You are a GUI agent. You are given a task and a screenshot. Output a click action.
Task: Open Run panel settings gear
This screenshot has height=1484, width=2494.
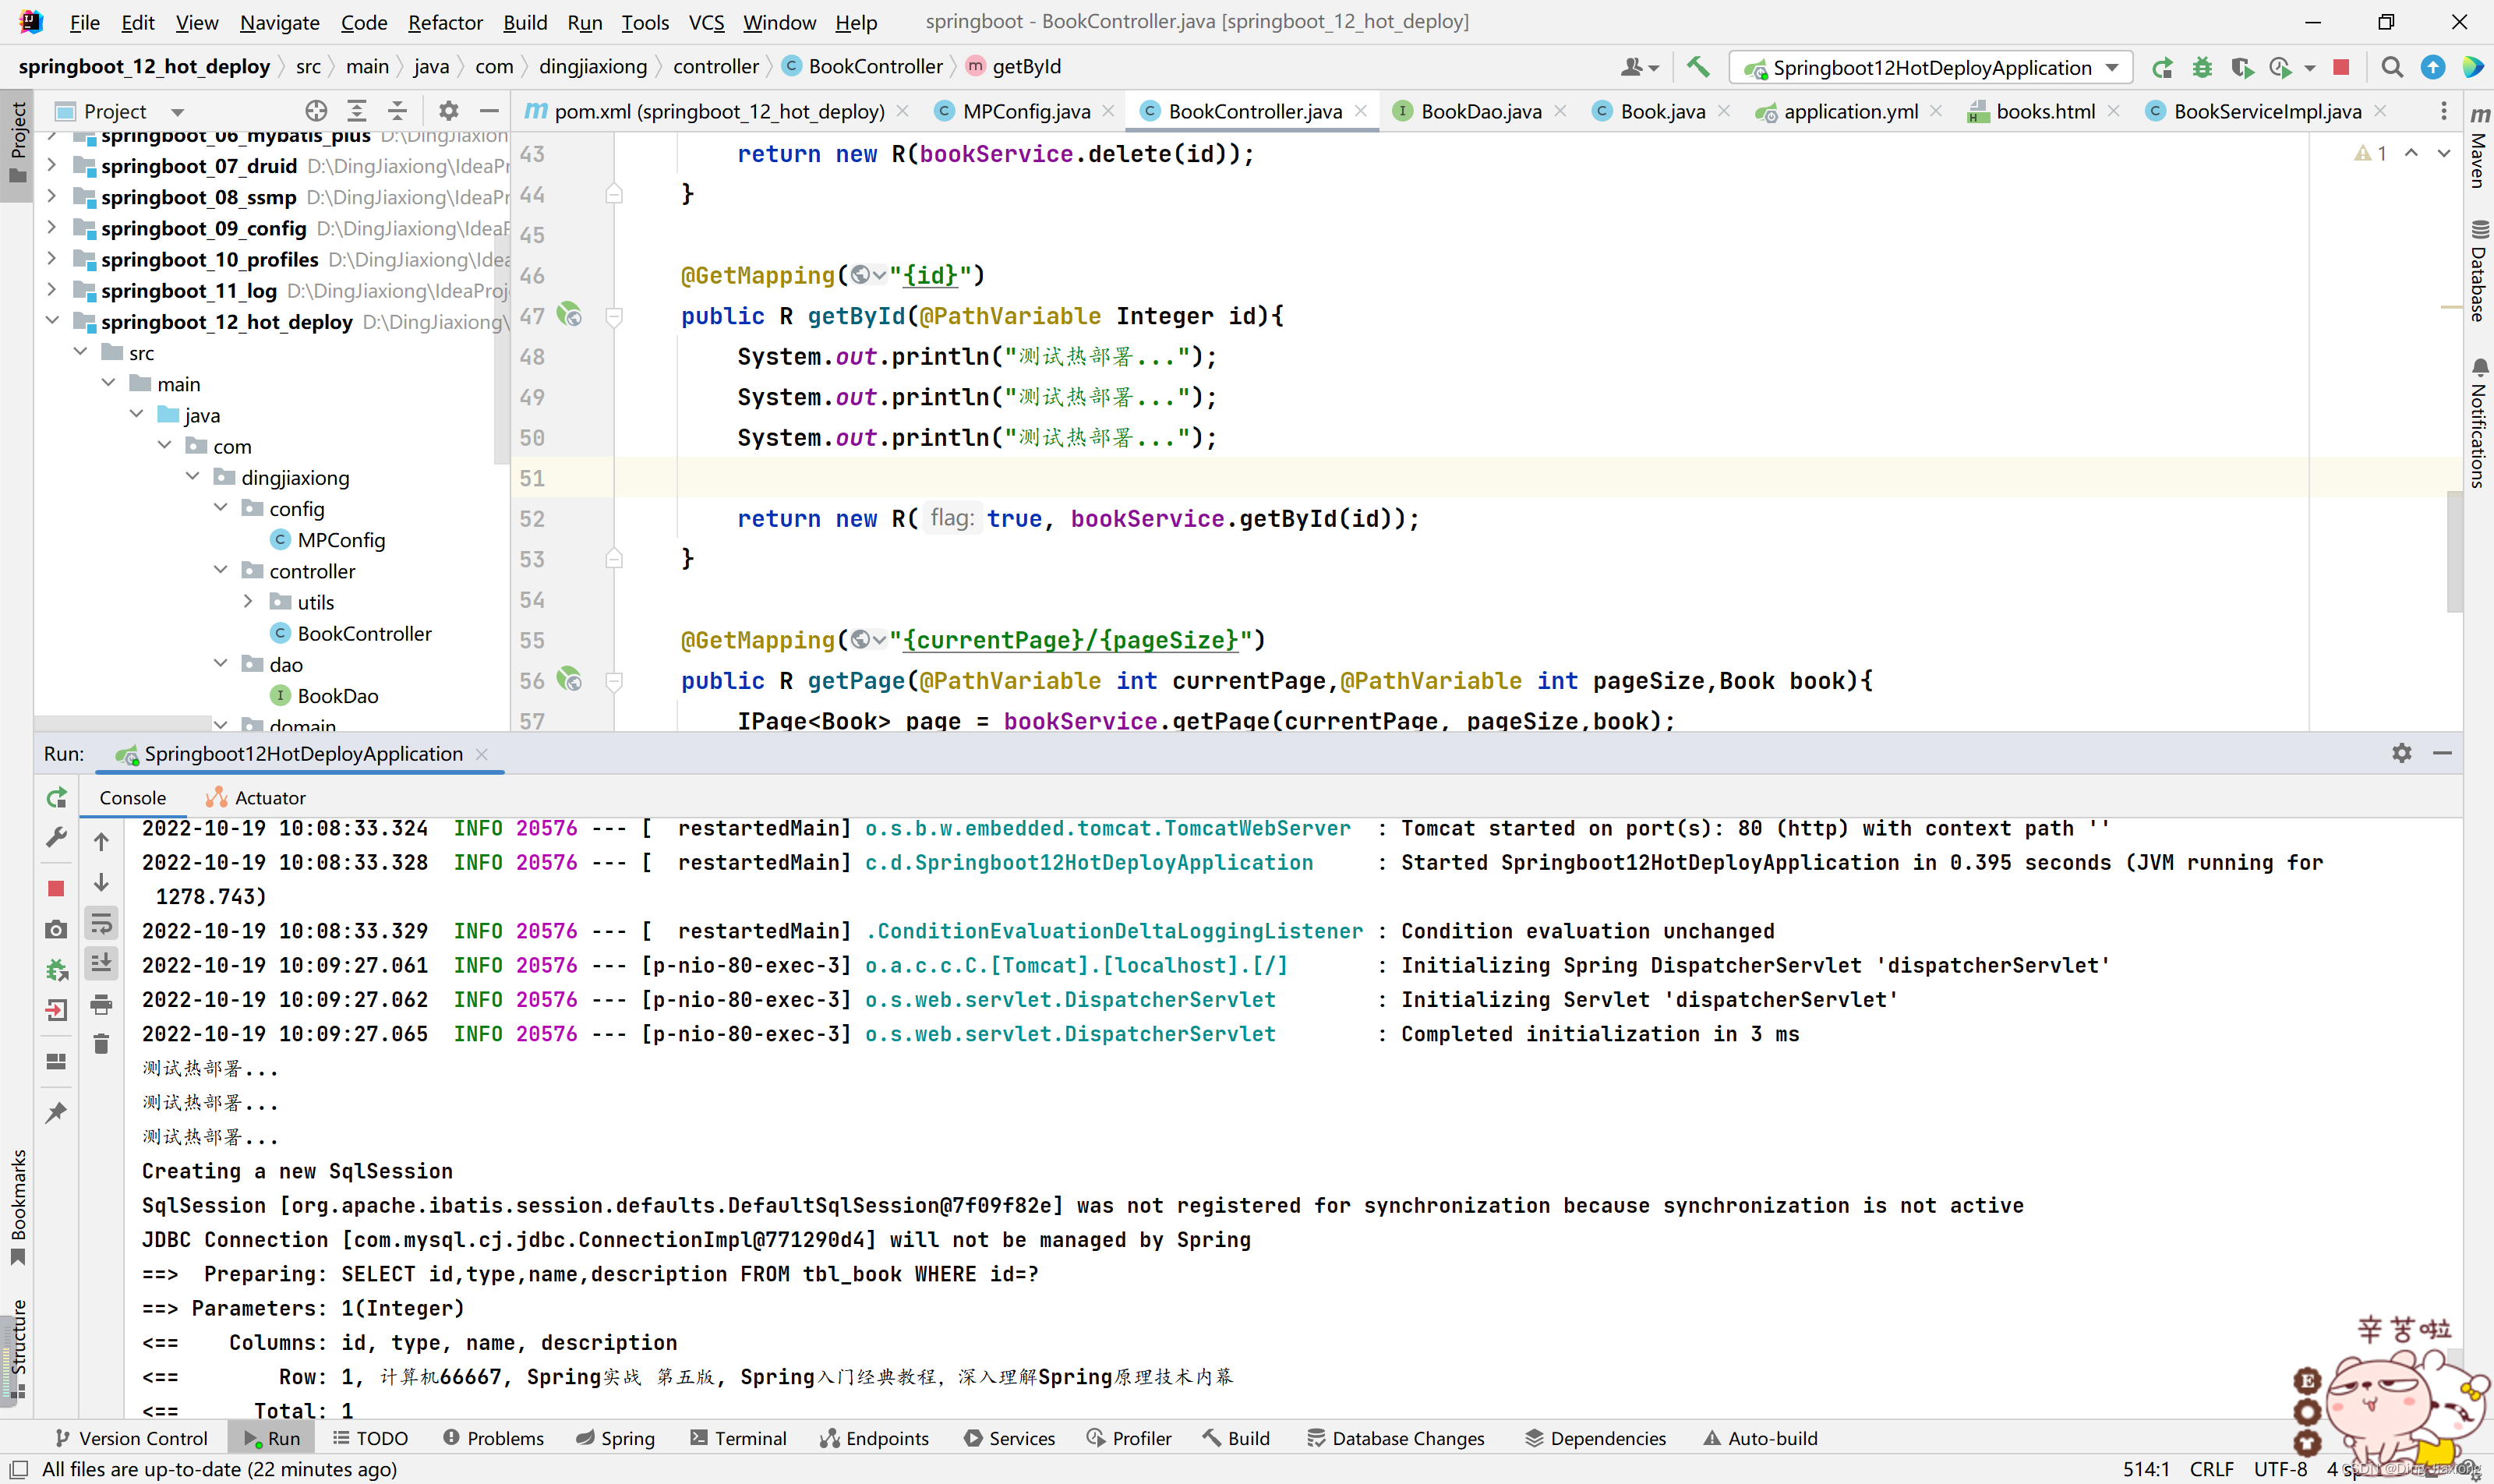click(2402, 753)
